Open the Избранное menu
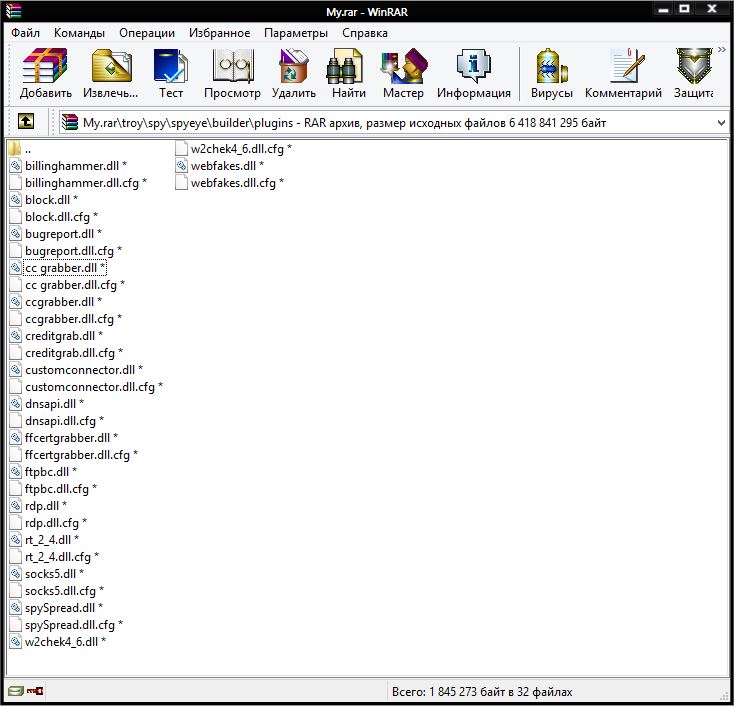The height and width of the screenshot is (706, 734). [220, 33]
